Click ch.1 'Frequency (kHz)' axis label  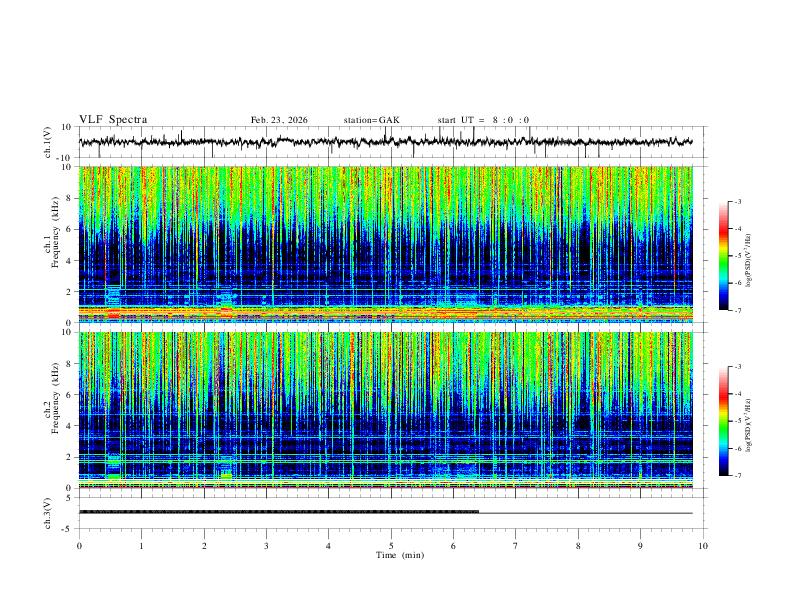click(x=55, y=232)
